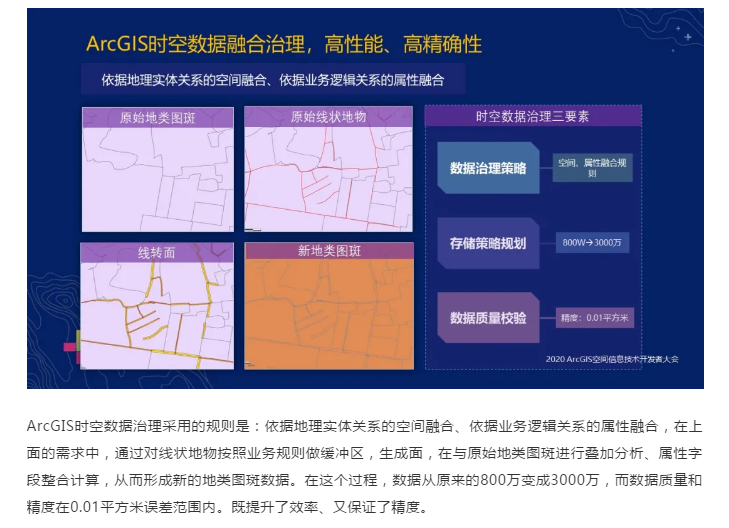Click the paragraph line starting '面的需求中'
The image size is (729, 528).
coord(364,453)
